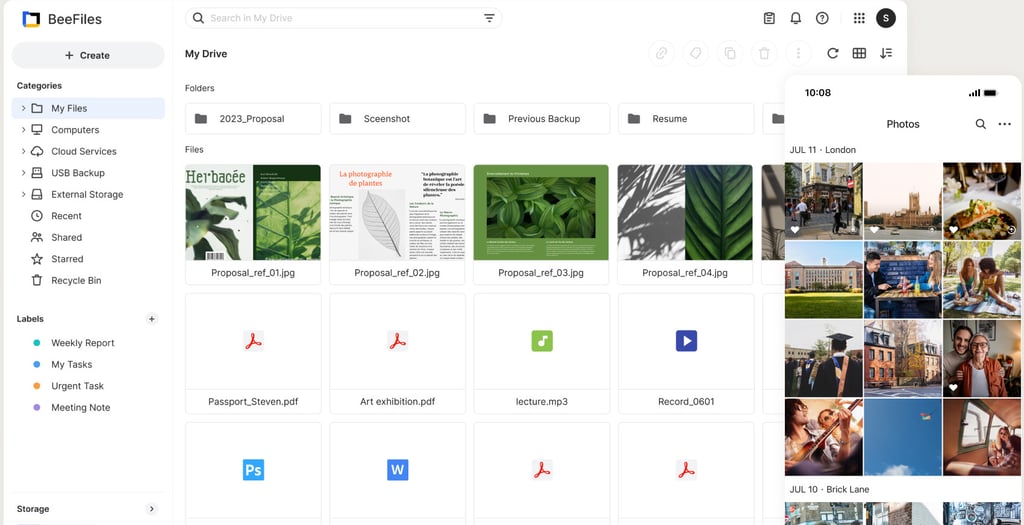Open the Previous Backup folder
This screenshot has width=1024, height=525.
[x=542, y=119]
